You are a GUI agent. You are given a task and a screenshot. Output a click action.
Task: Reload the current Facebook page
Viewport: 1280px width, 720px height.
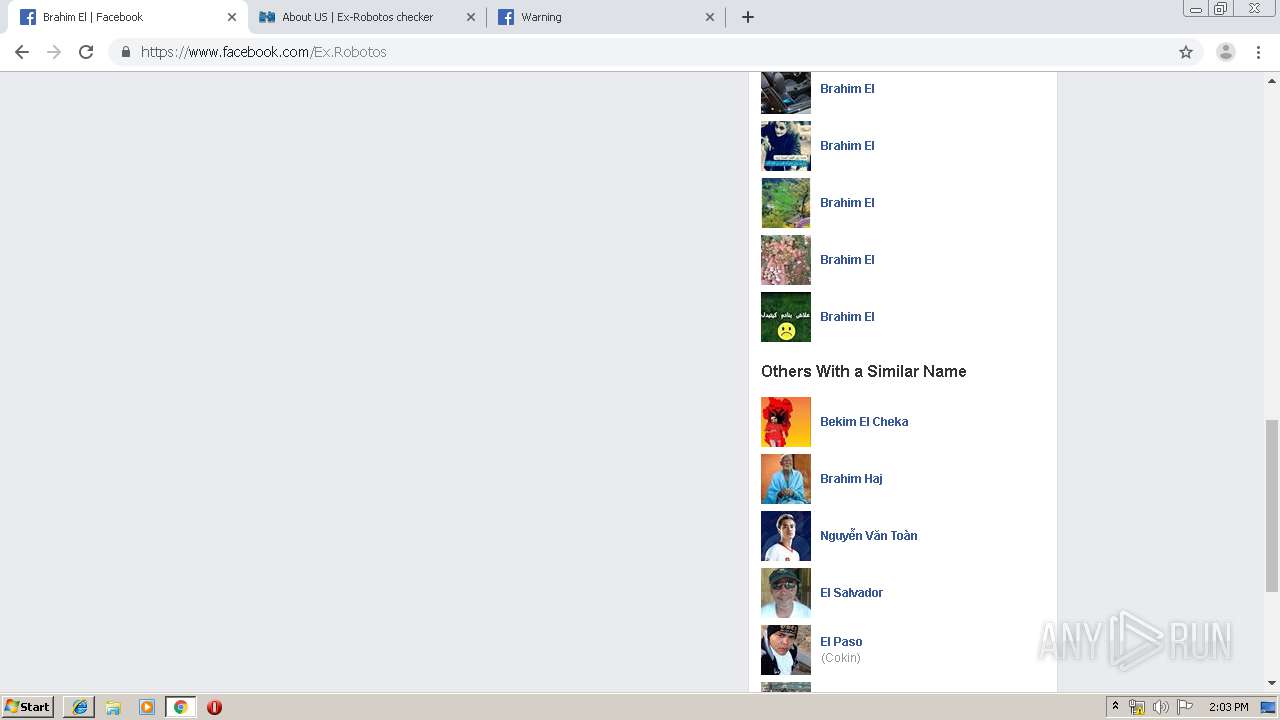(86, 52)
